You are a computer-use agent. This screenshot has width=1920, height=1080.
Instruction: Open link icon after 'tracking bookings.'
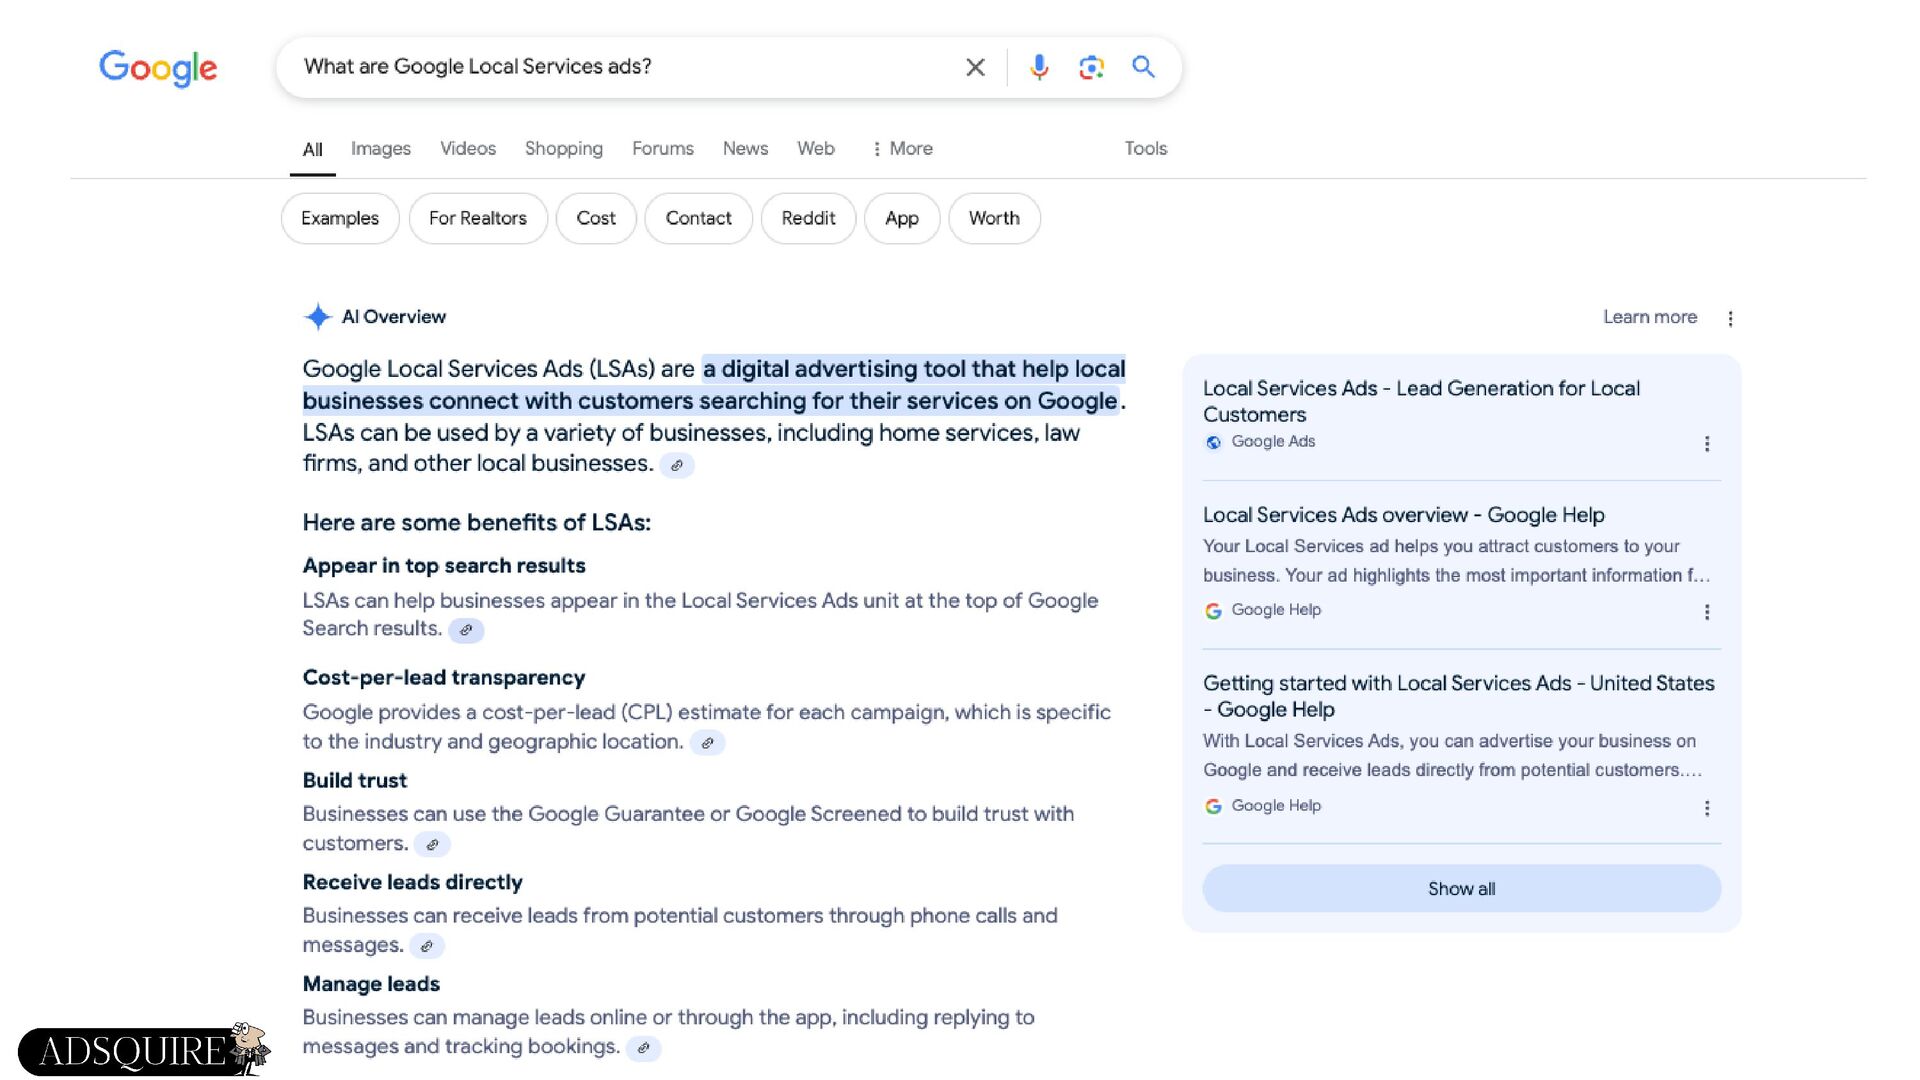pos(643,1048)
